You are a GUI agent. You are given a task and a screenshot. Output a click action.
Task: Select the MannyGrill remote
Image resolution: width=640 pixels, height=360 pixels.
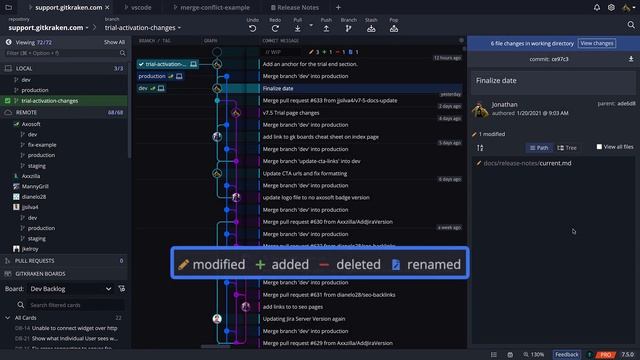pos(35,187)
